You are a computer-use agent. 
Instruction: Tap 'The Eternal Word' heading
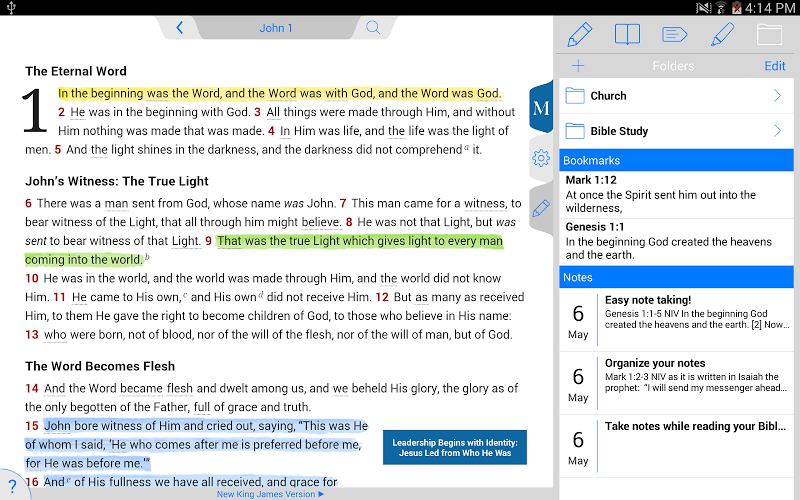76,71
